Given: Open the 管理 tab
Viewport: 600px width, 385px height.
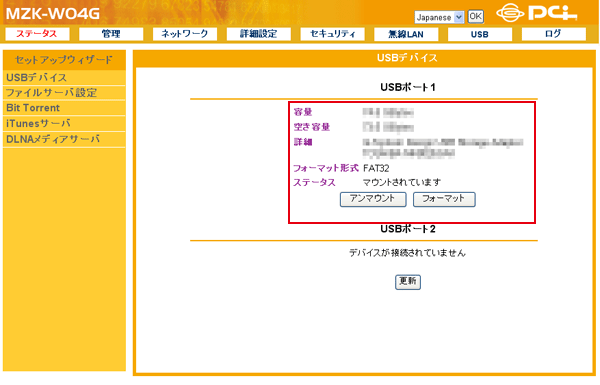Looking at the screenshot, I should point(111,34).
